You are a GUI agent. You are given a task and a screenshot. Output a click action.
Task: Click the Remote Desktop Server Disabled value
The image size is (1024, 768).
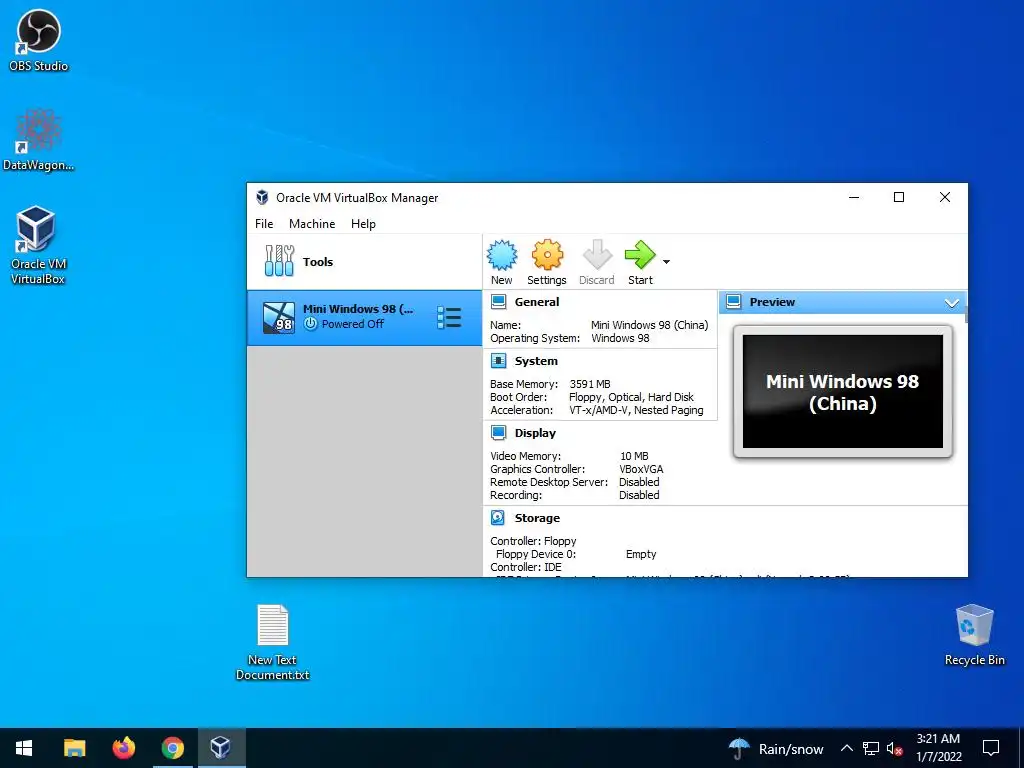639,482
